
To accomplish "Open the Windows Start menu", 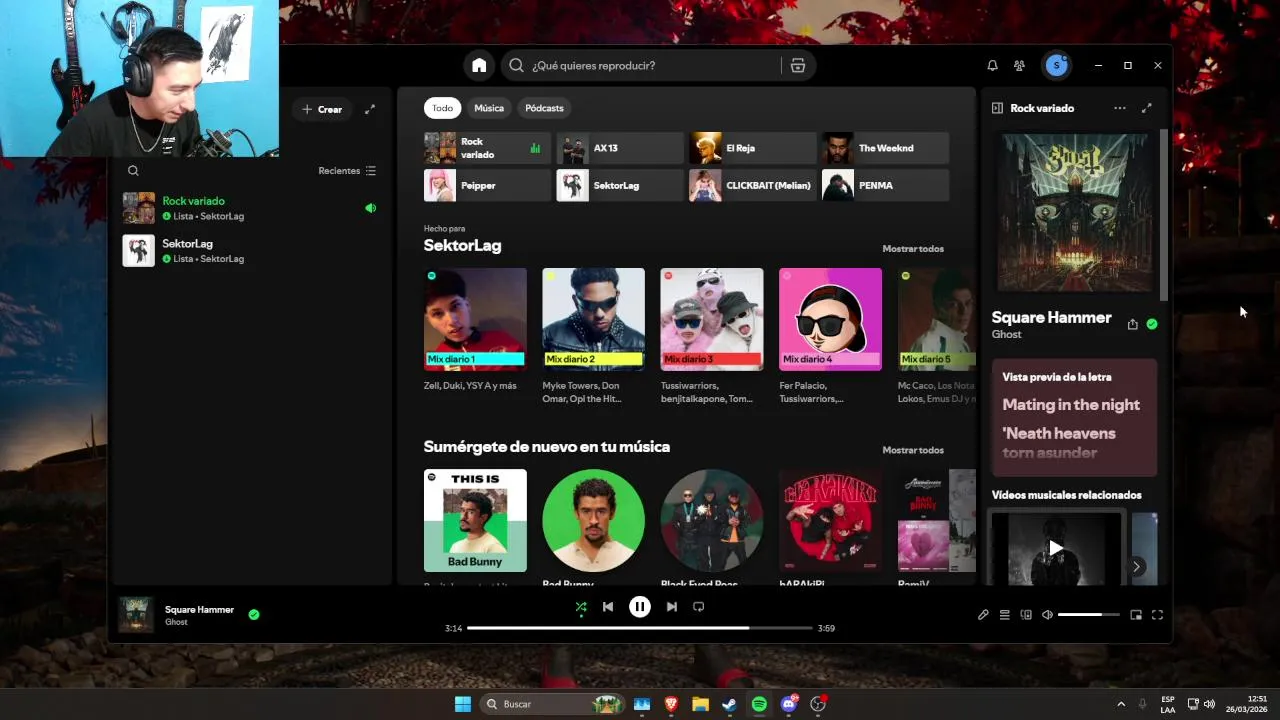I will (463, 704).
